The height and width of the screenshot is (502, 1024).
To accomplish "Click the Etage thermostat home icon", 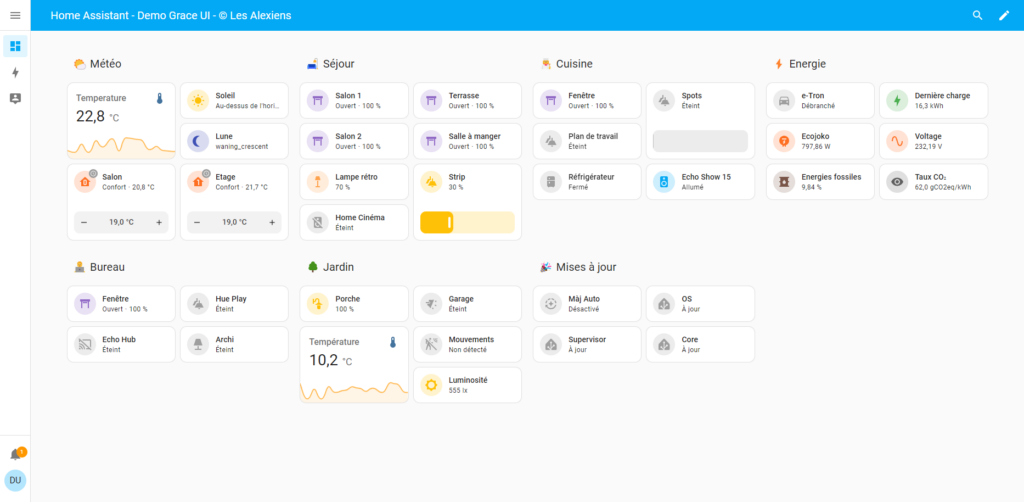I will 198,182.
